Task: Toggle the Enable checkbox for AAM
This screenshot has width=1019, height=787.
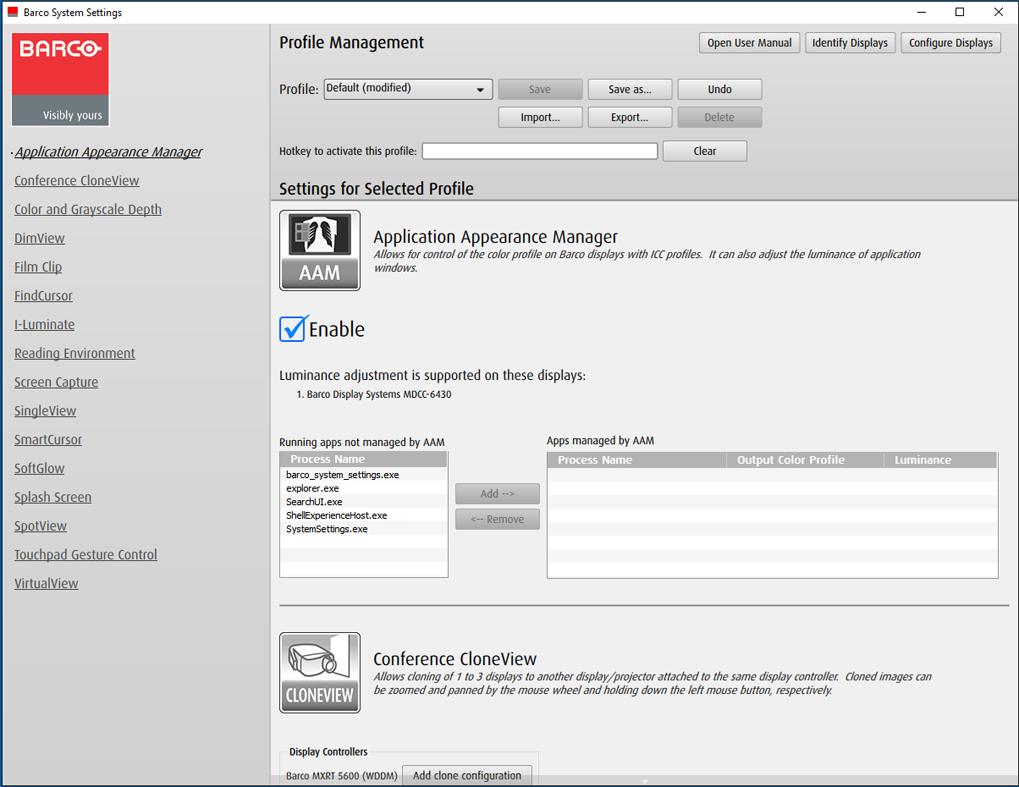Action: coord(292,329)
